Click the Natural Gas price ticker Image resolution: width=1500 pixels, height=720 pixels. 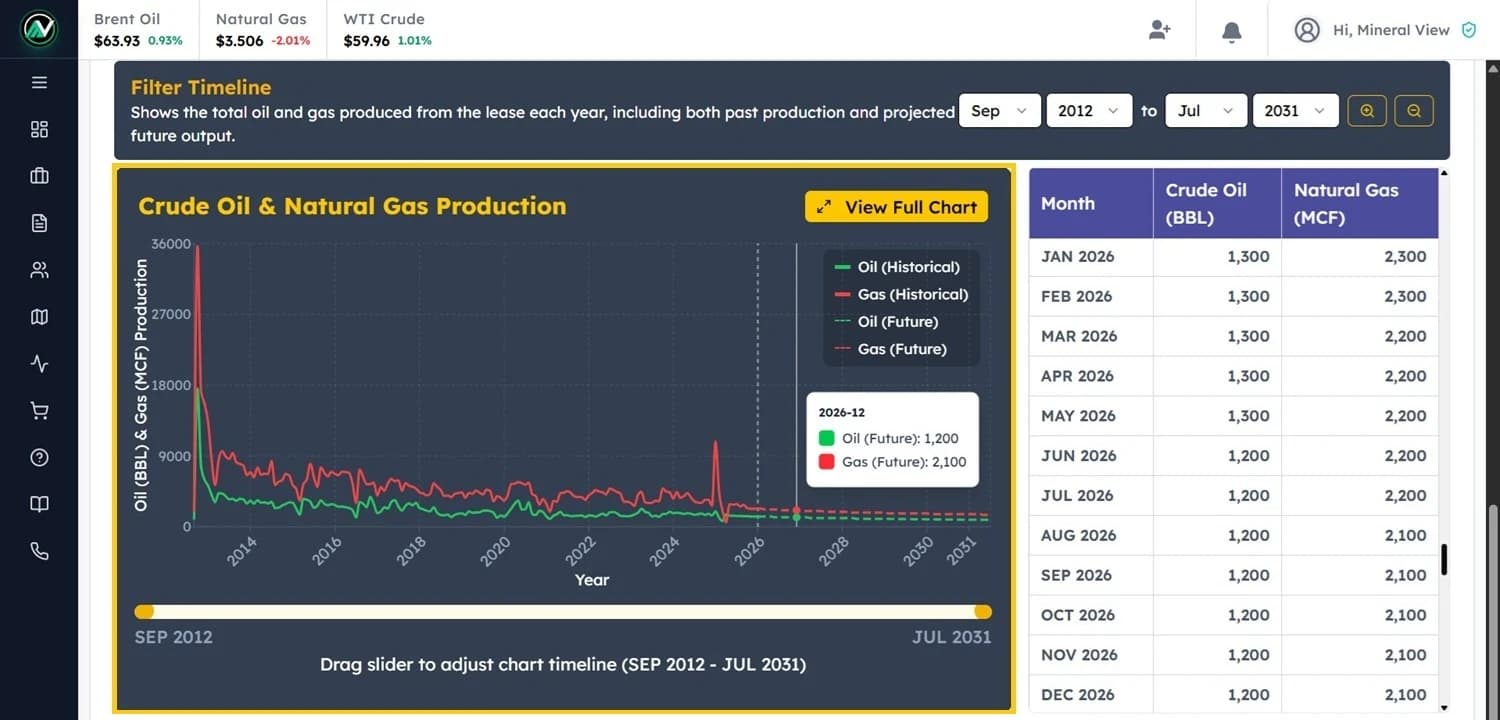(x=263, y=30)
